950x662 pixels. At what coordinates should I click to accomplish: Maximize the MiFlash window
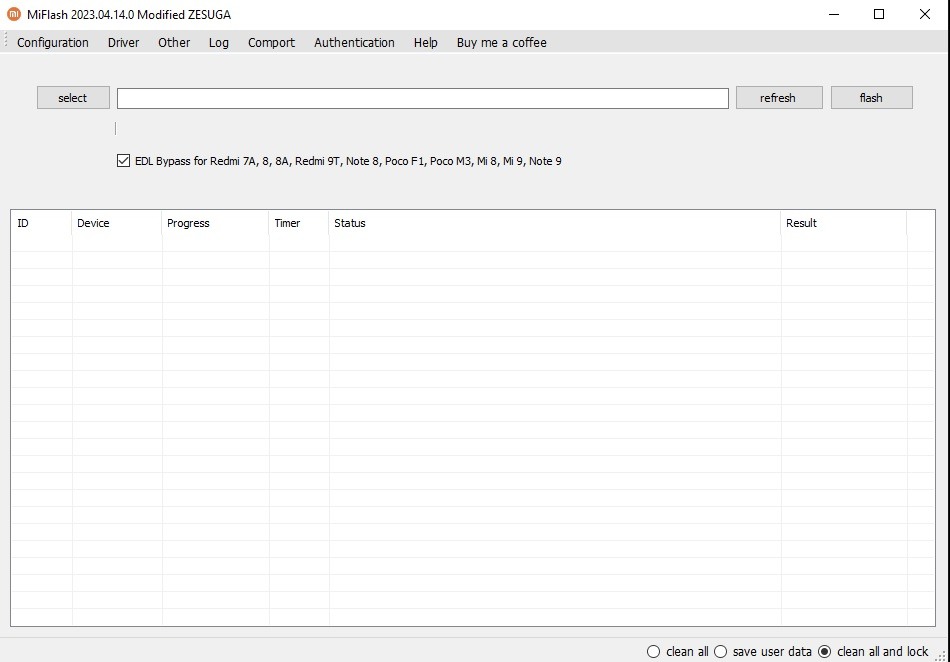[x=879, y=14]
